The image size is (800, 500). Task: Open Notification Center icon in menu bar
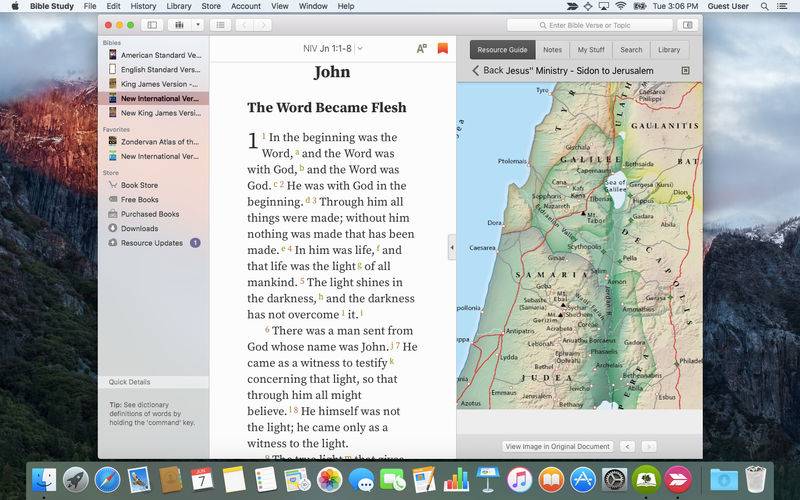[782, 6]
